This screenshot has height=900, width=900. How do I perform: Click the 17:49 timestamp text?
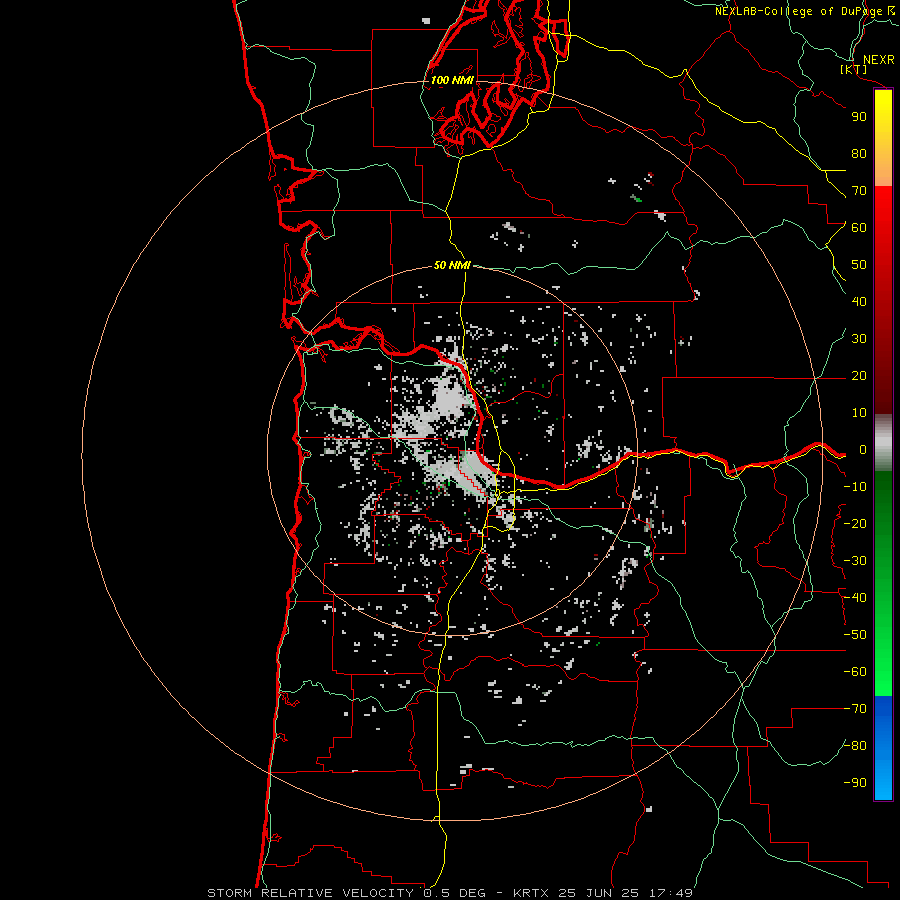tap(671, 893)
